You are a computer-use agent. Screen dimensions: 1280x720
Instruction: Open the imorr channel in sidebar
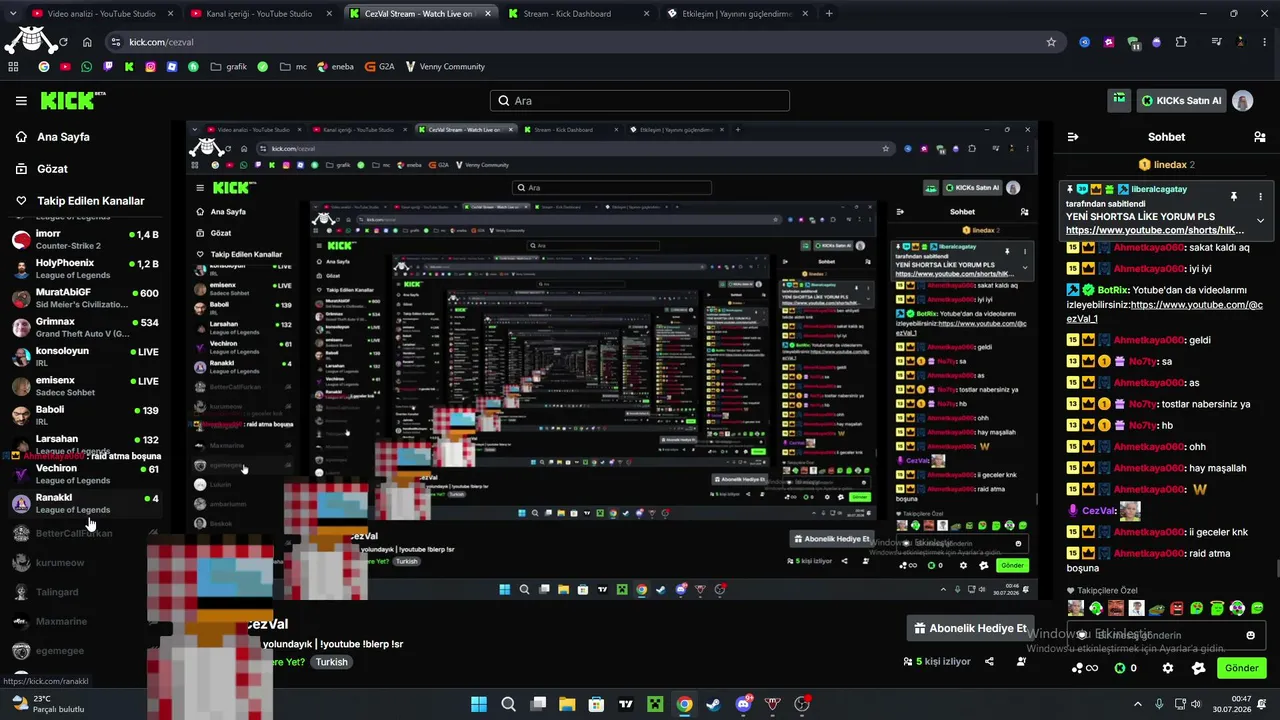(85, 239)
